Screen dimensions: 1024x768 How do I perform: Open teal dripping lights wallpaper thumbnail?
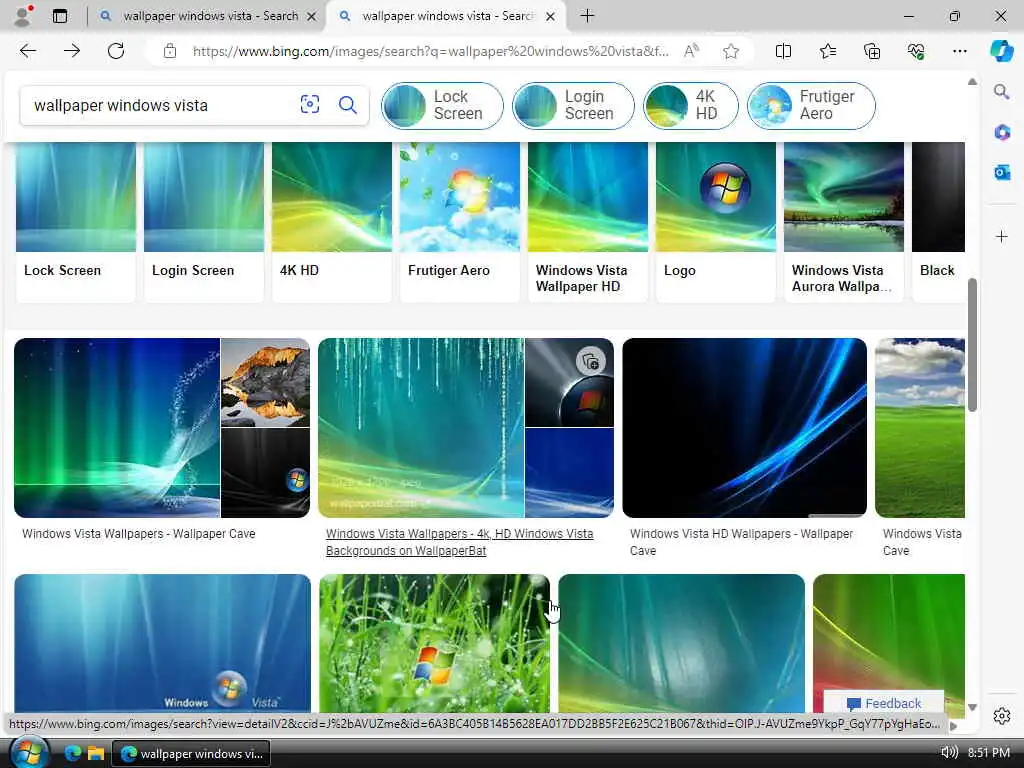tap(421, 428)
